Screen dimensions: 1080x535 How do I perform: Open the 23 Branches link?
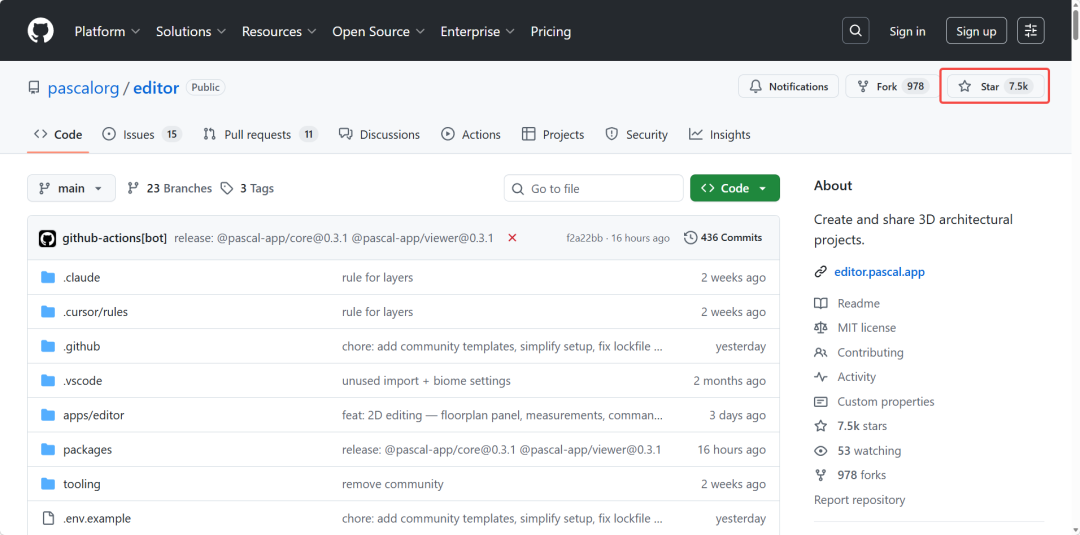pyautogui.click(x=169, y=188)
